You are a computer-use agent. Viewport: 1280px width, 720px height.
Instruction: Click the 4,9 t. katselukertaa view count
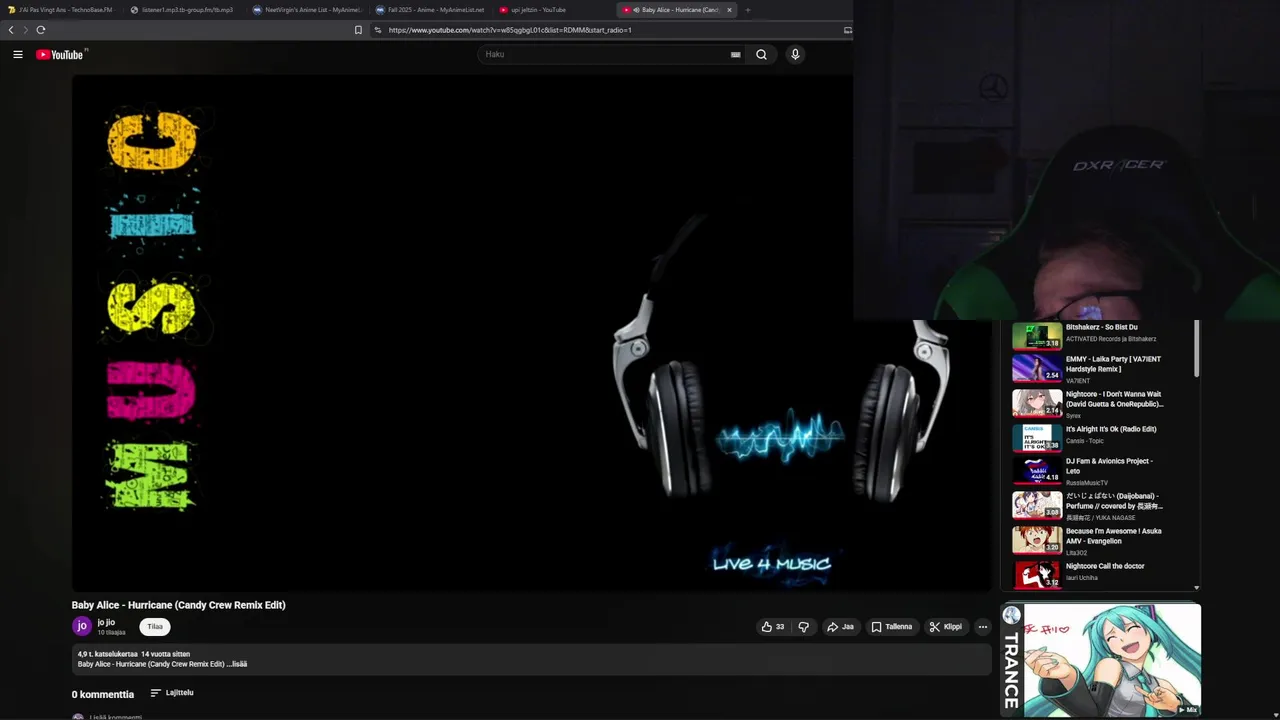click(x=108, y=654)
